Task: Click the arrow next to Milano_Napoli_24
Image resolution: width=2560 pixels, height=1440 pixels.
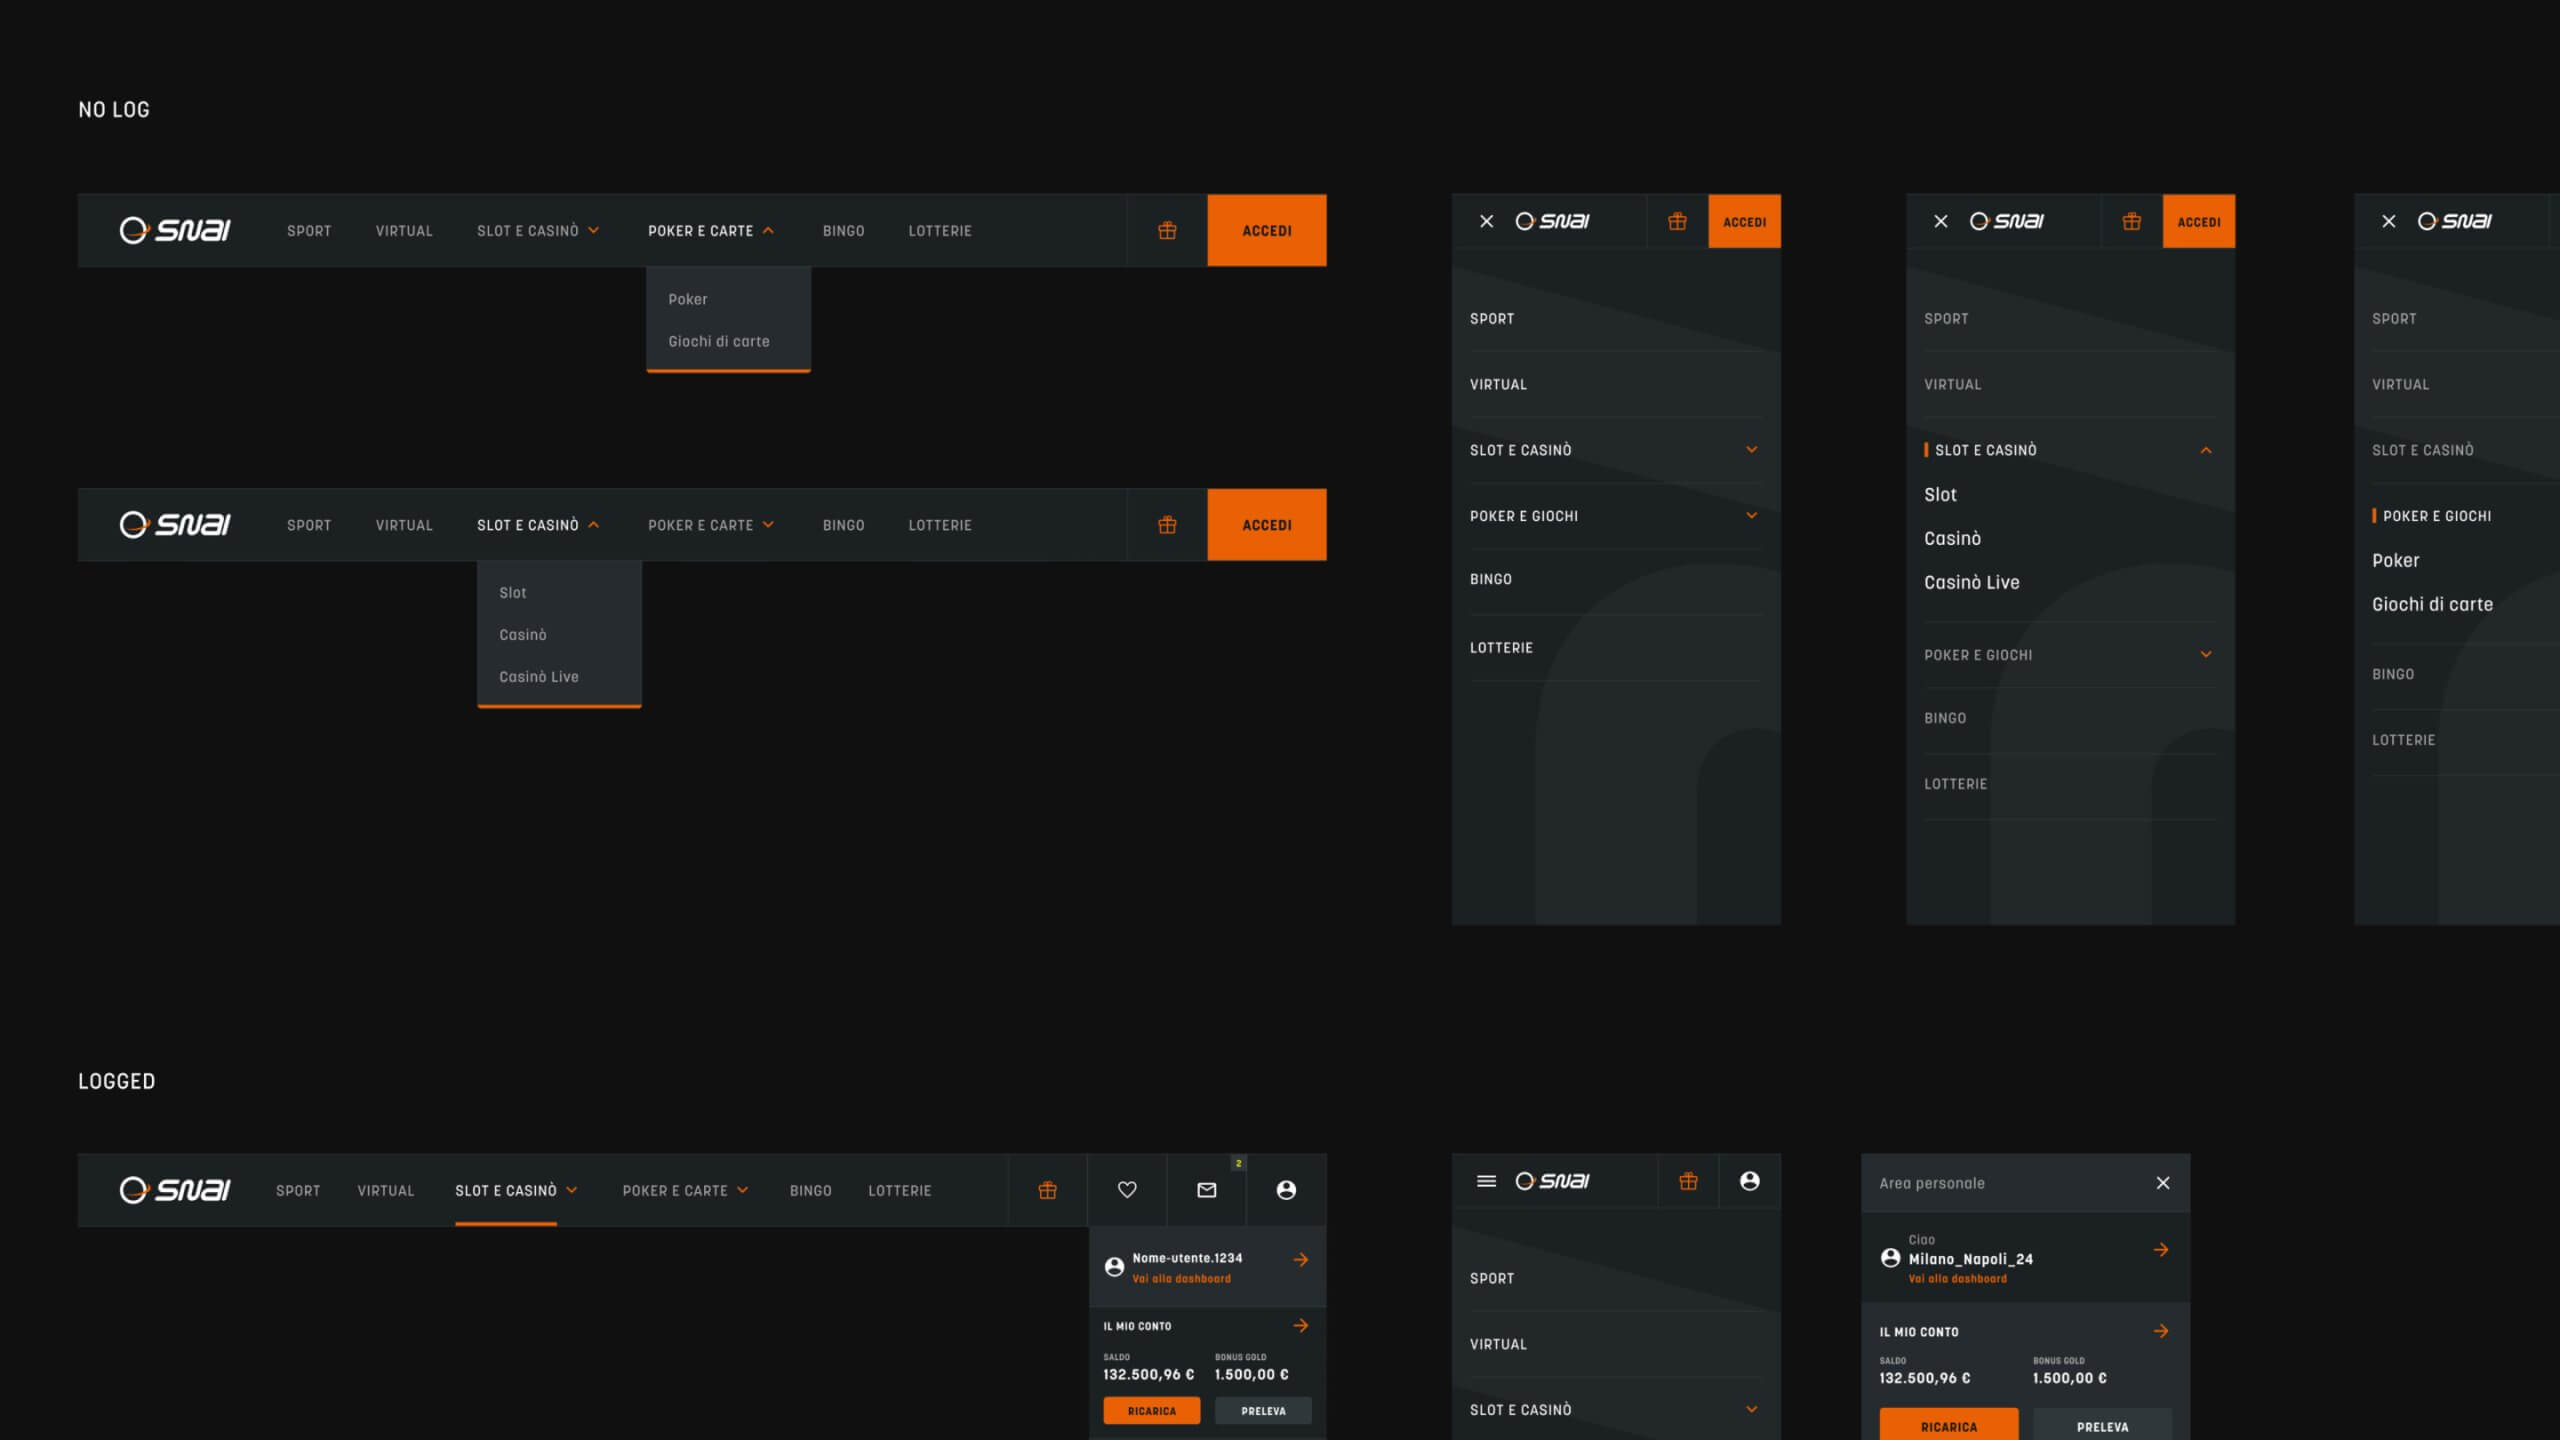Action: click(x=2161, y=1250)
